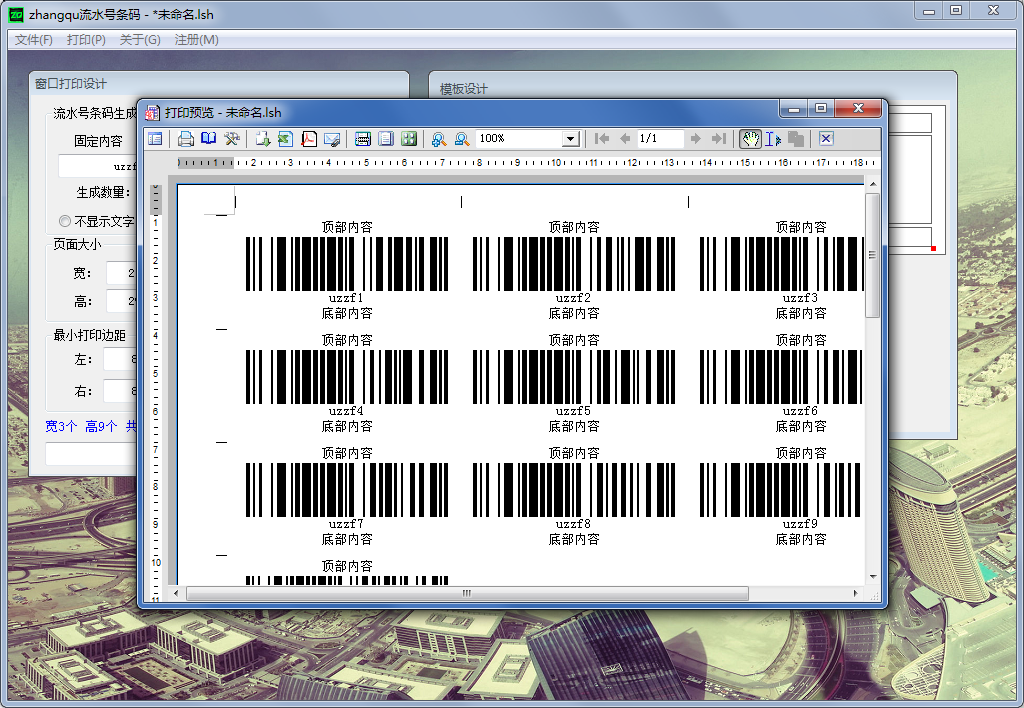Click the 宽3个 blue text
The width and height of the screenshot is (1024, 708).
(61, 426)
